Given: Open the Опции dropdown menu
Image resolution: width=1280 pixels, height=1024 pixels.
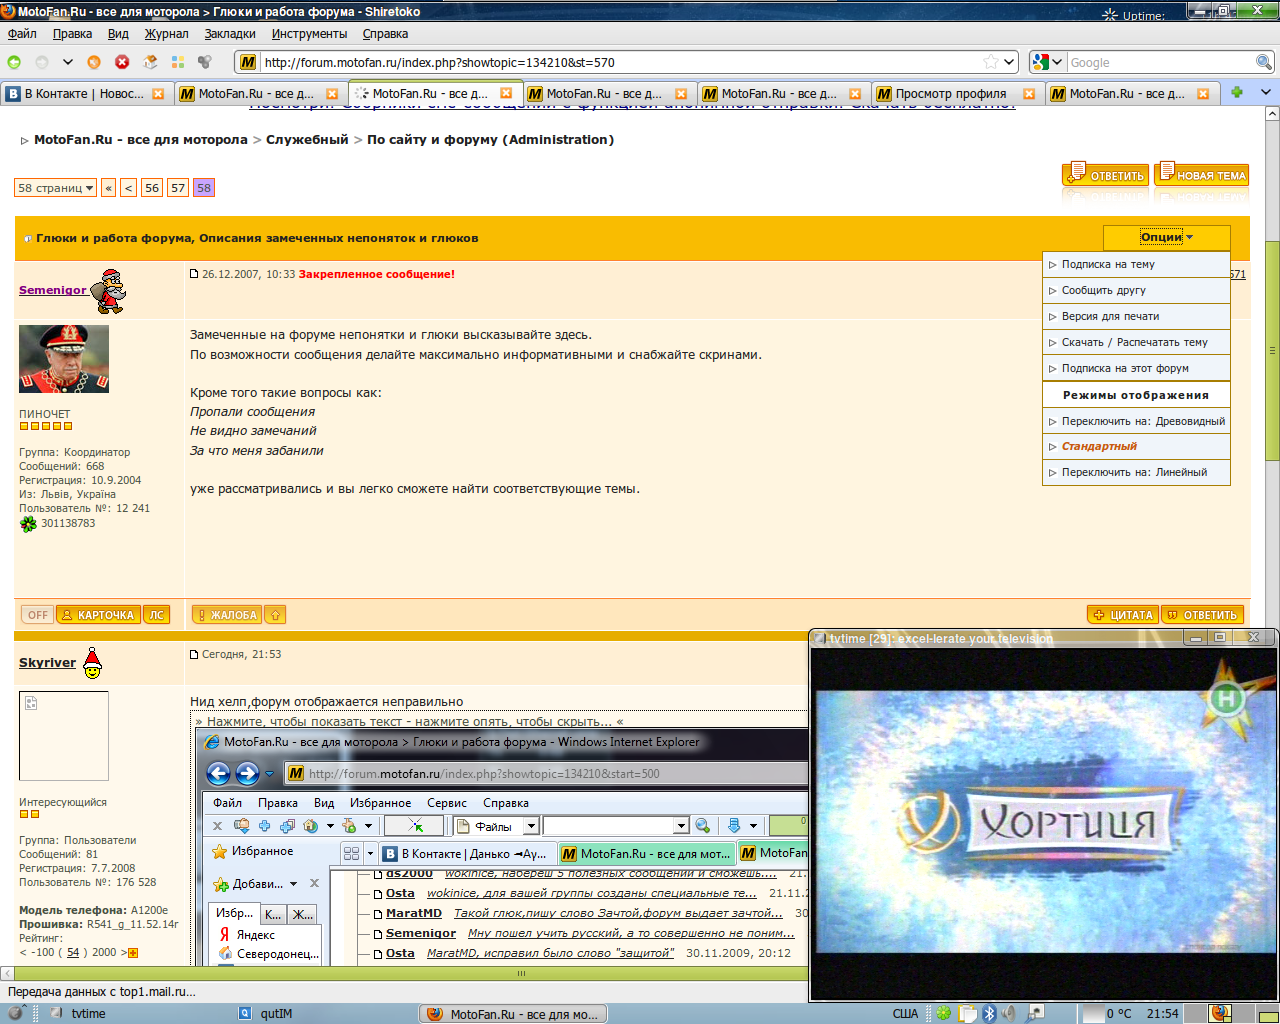Looking at the screenshot, I should [1166, 237].
